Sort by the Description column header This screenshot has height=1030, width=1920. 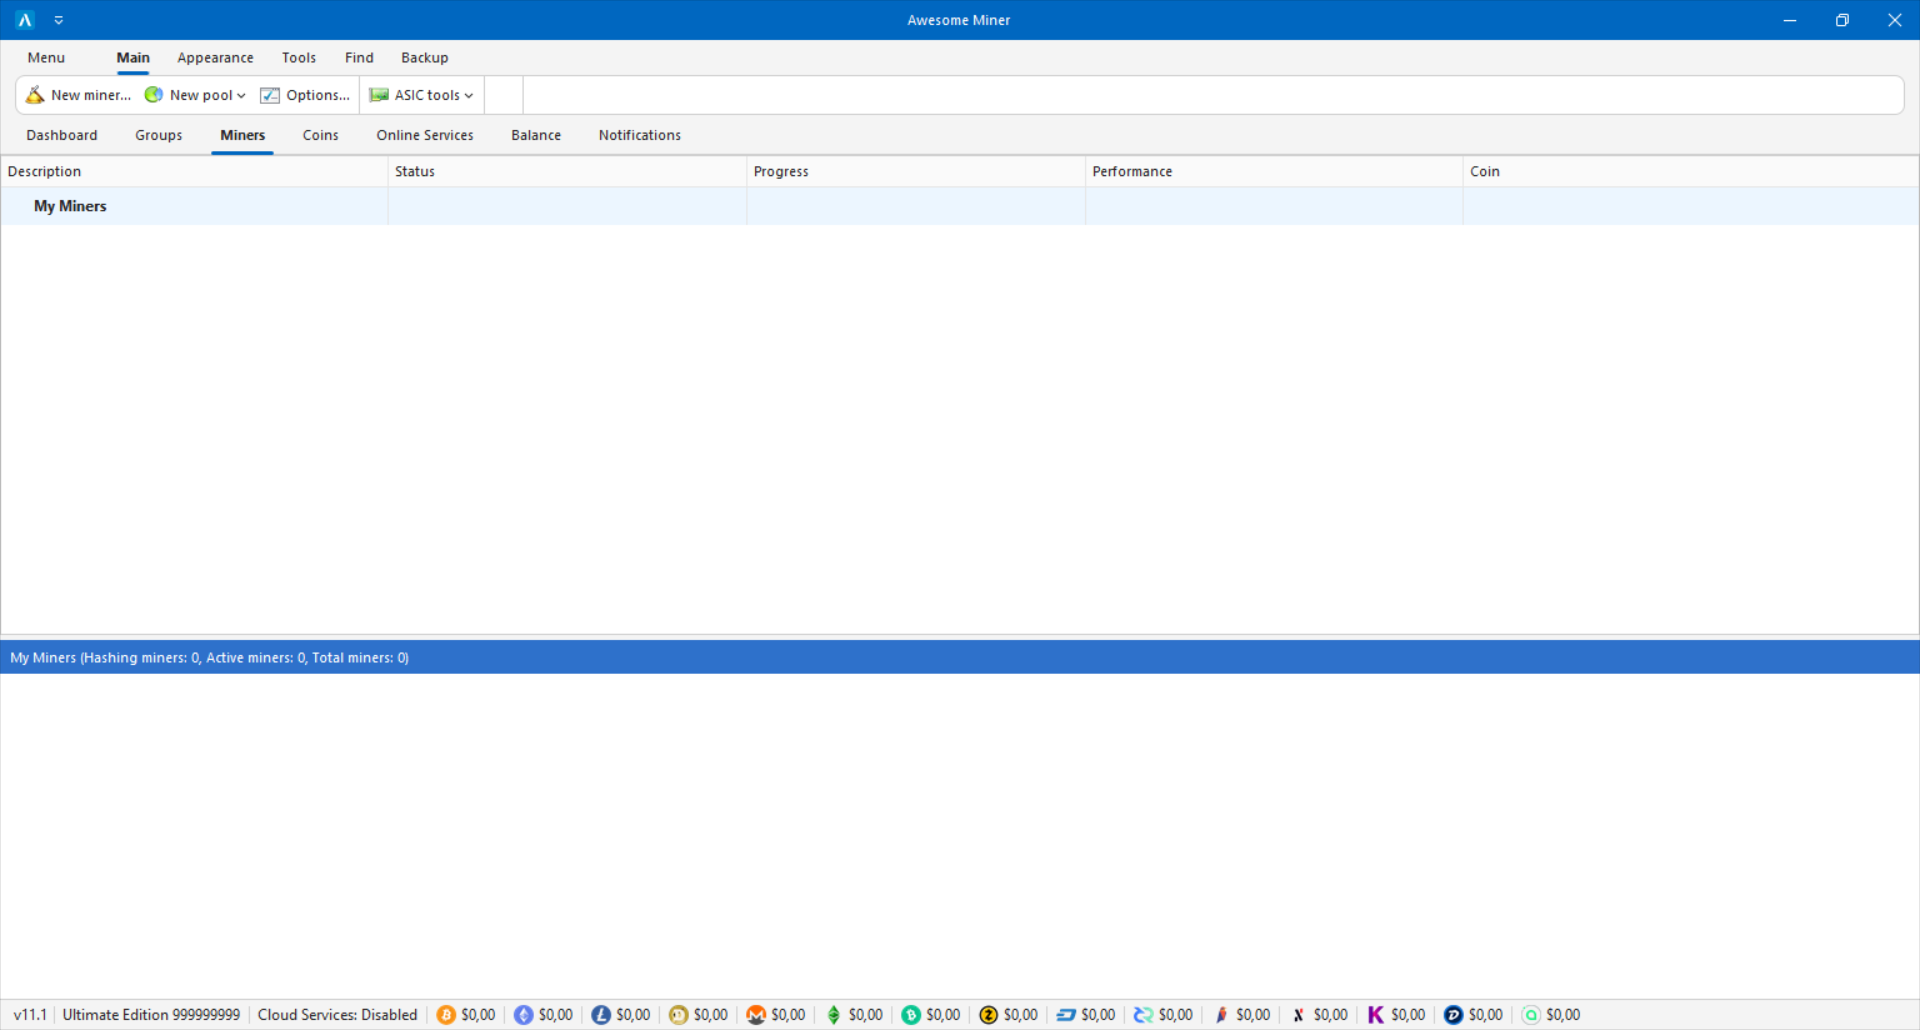click(x=194, y=172)
